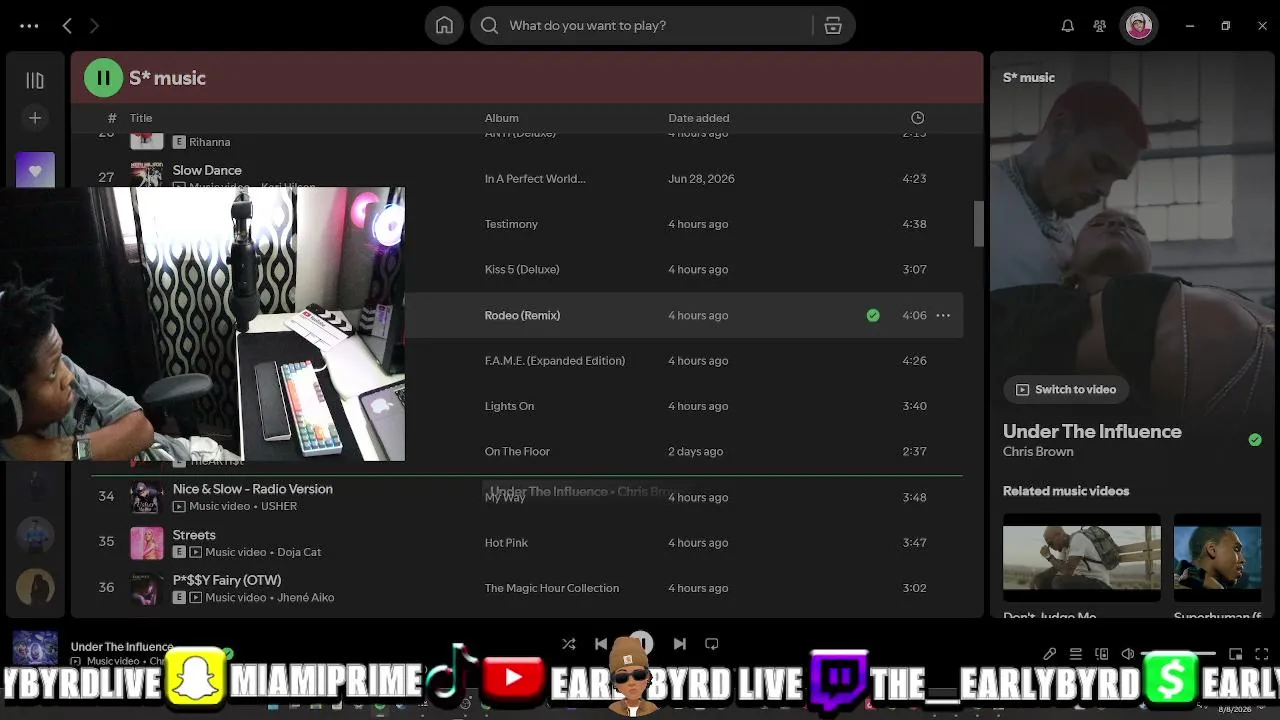Viewport: 1280px width, 720px height.
Task: Toggle repeat mode
Action: point(712,644)
